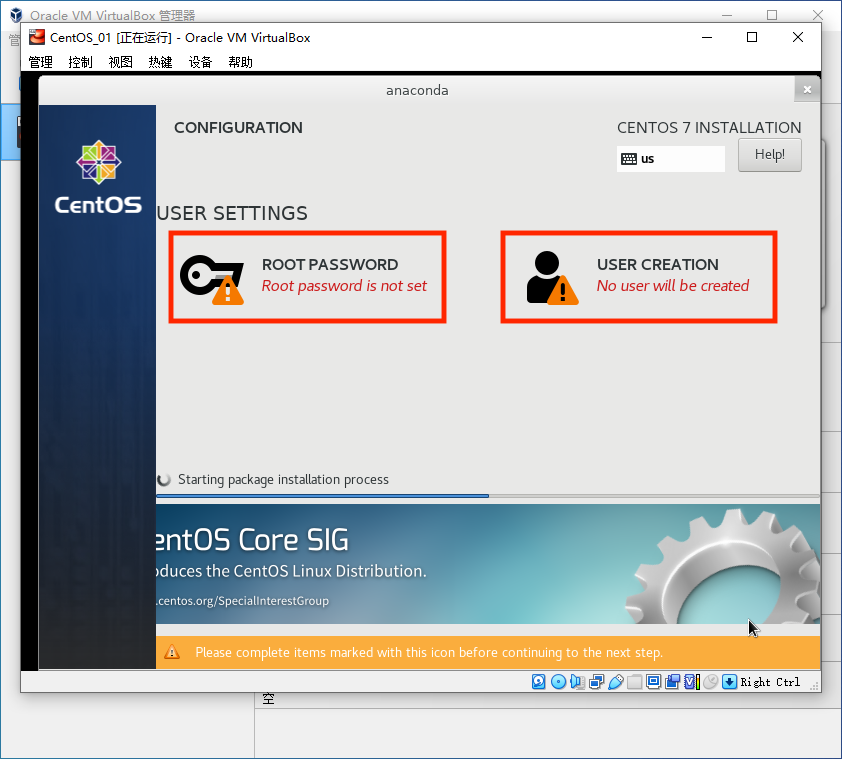842x759 pixels.
Task: Open the 视图 menu
Action: click(120, 62)
